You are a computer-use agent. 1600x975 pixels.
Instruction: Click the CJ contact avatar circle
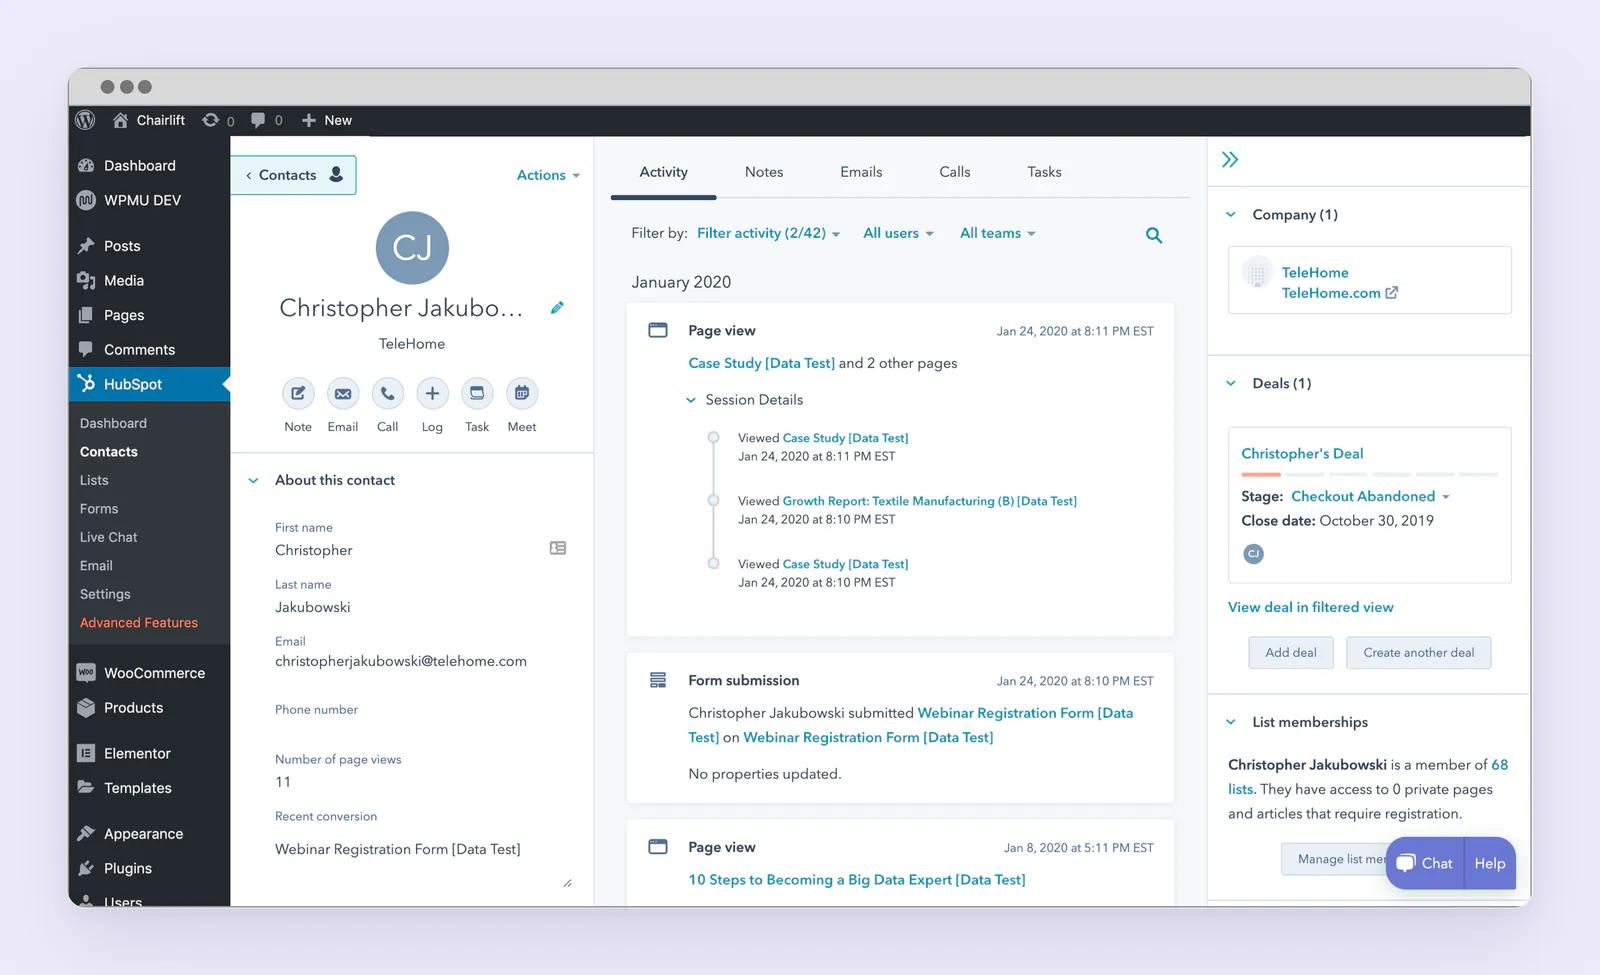(x=412, y=248)
